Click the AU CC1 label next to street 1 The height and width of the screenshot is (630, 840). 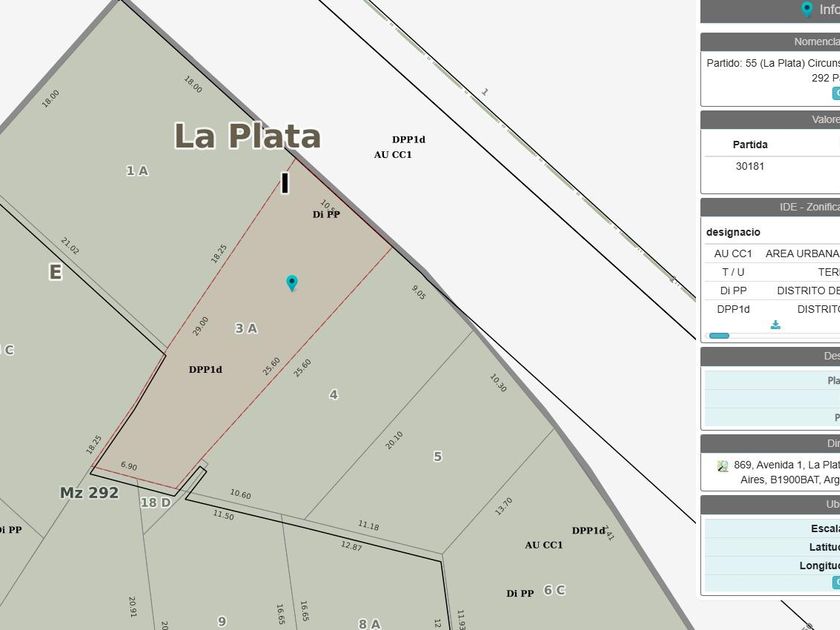click(393, 155)
